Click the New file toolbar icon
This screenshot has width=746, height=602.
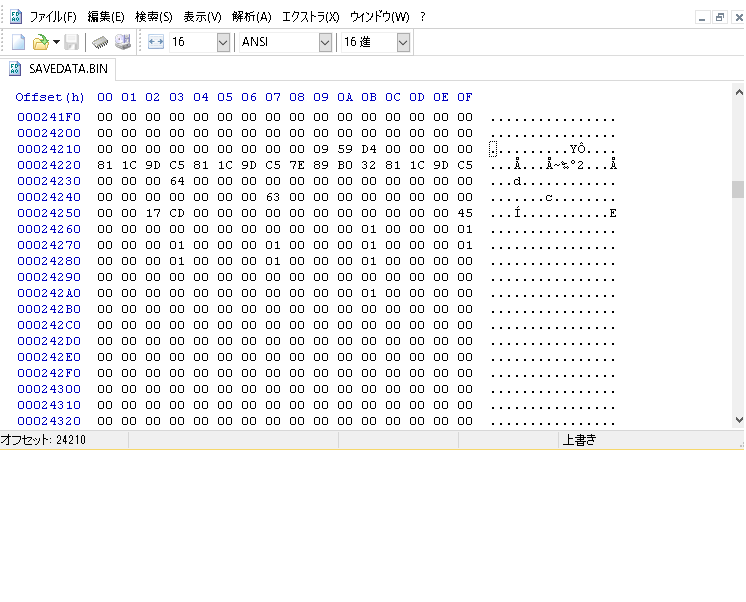(18, 42)
